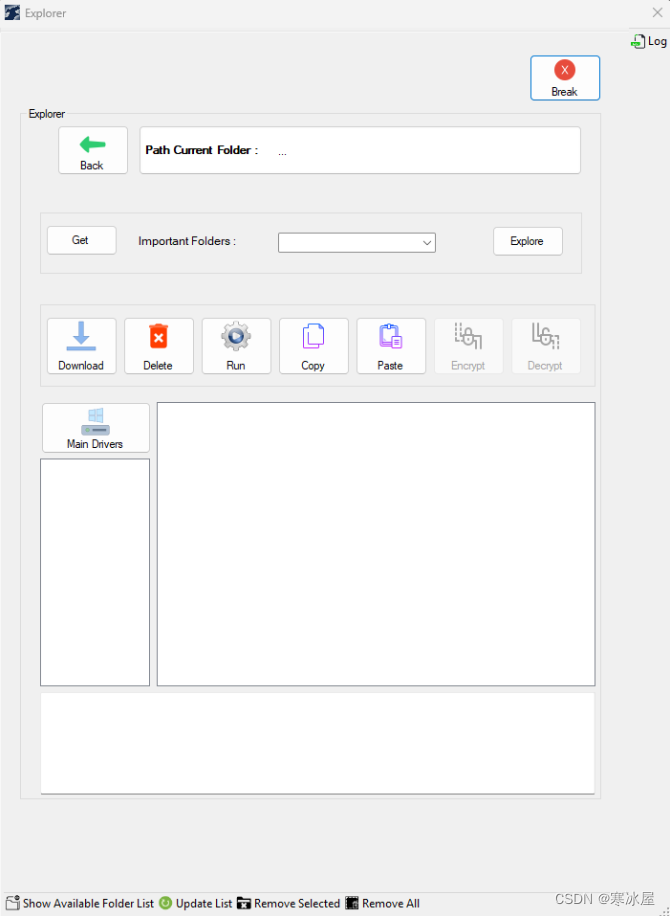Click inside the large file list panel
Screen dimensions: 670x916
coord(376,544)
